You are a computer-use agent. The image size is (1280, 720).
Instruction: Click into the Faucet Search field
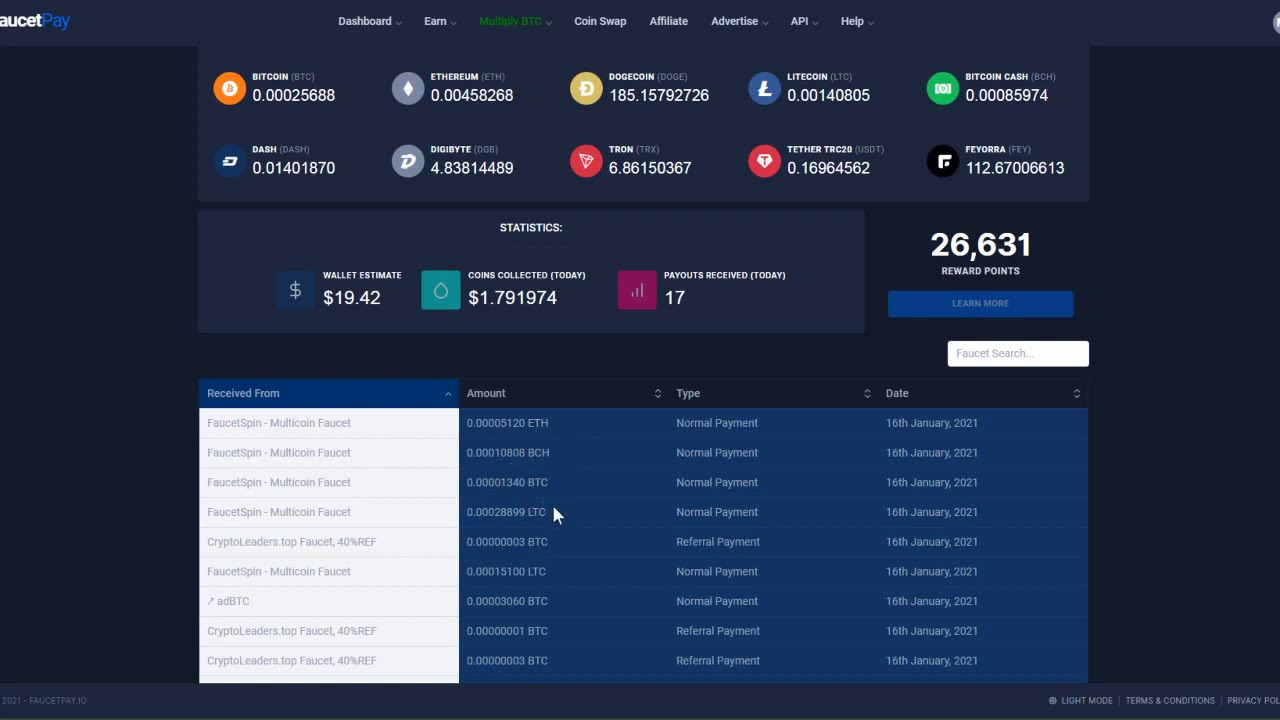(x=1018, y=353)
